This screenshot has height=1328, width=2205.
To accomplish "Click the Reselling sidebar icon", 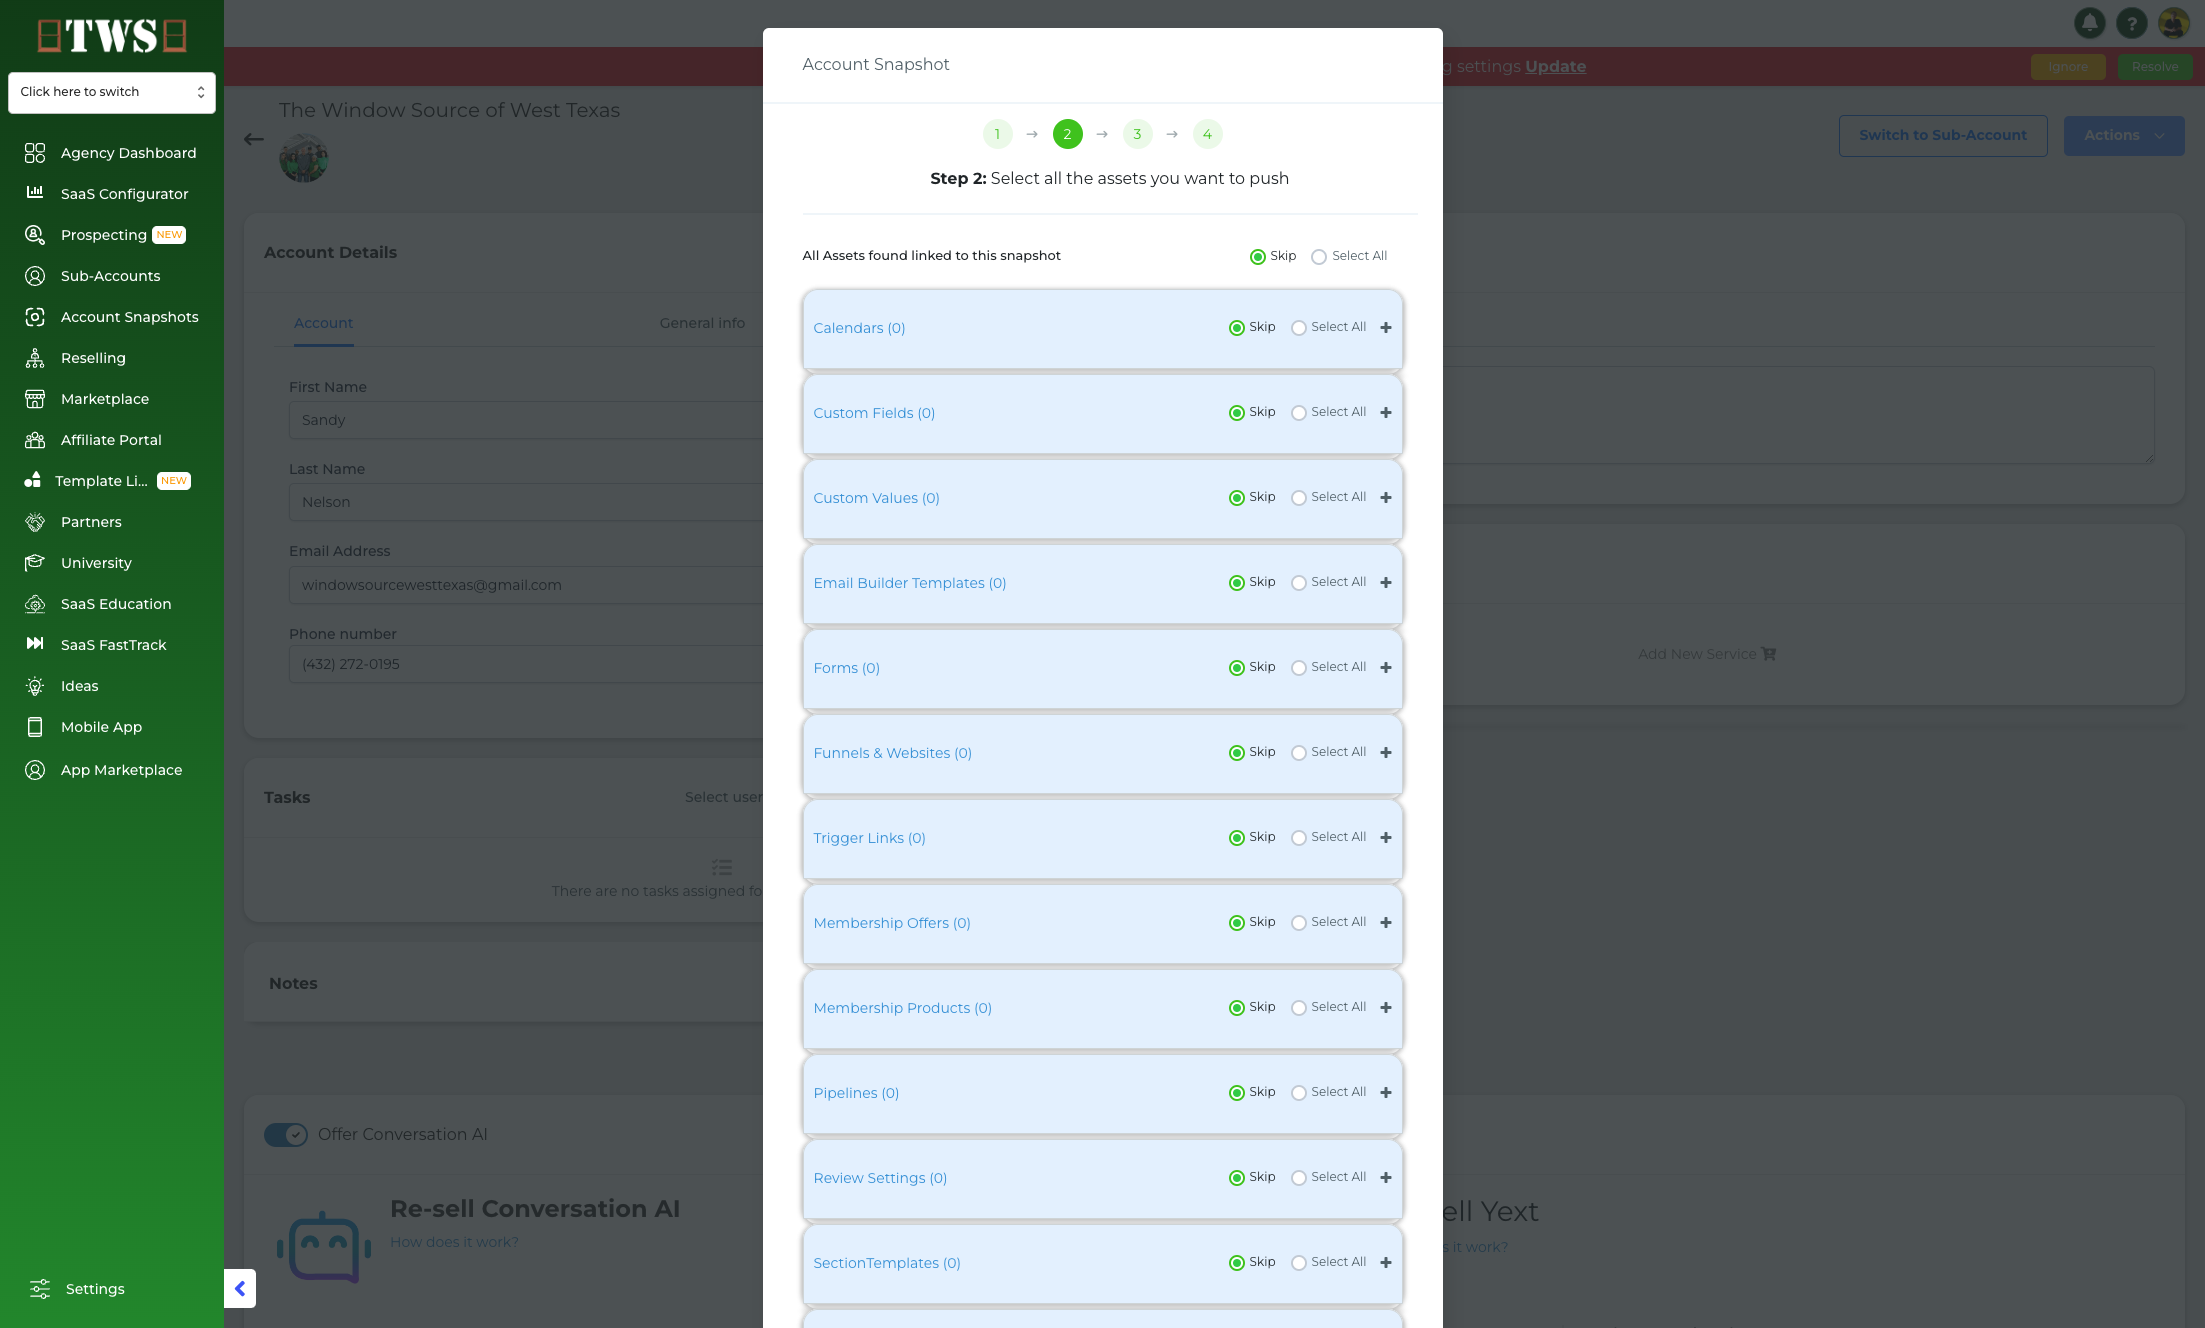I will [x=35, y=358].
